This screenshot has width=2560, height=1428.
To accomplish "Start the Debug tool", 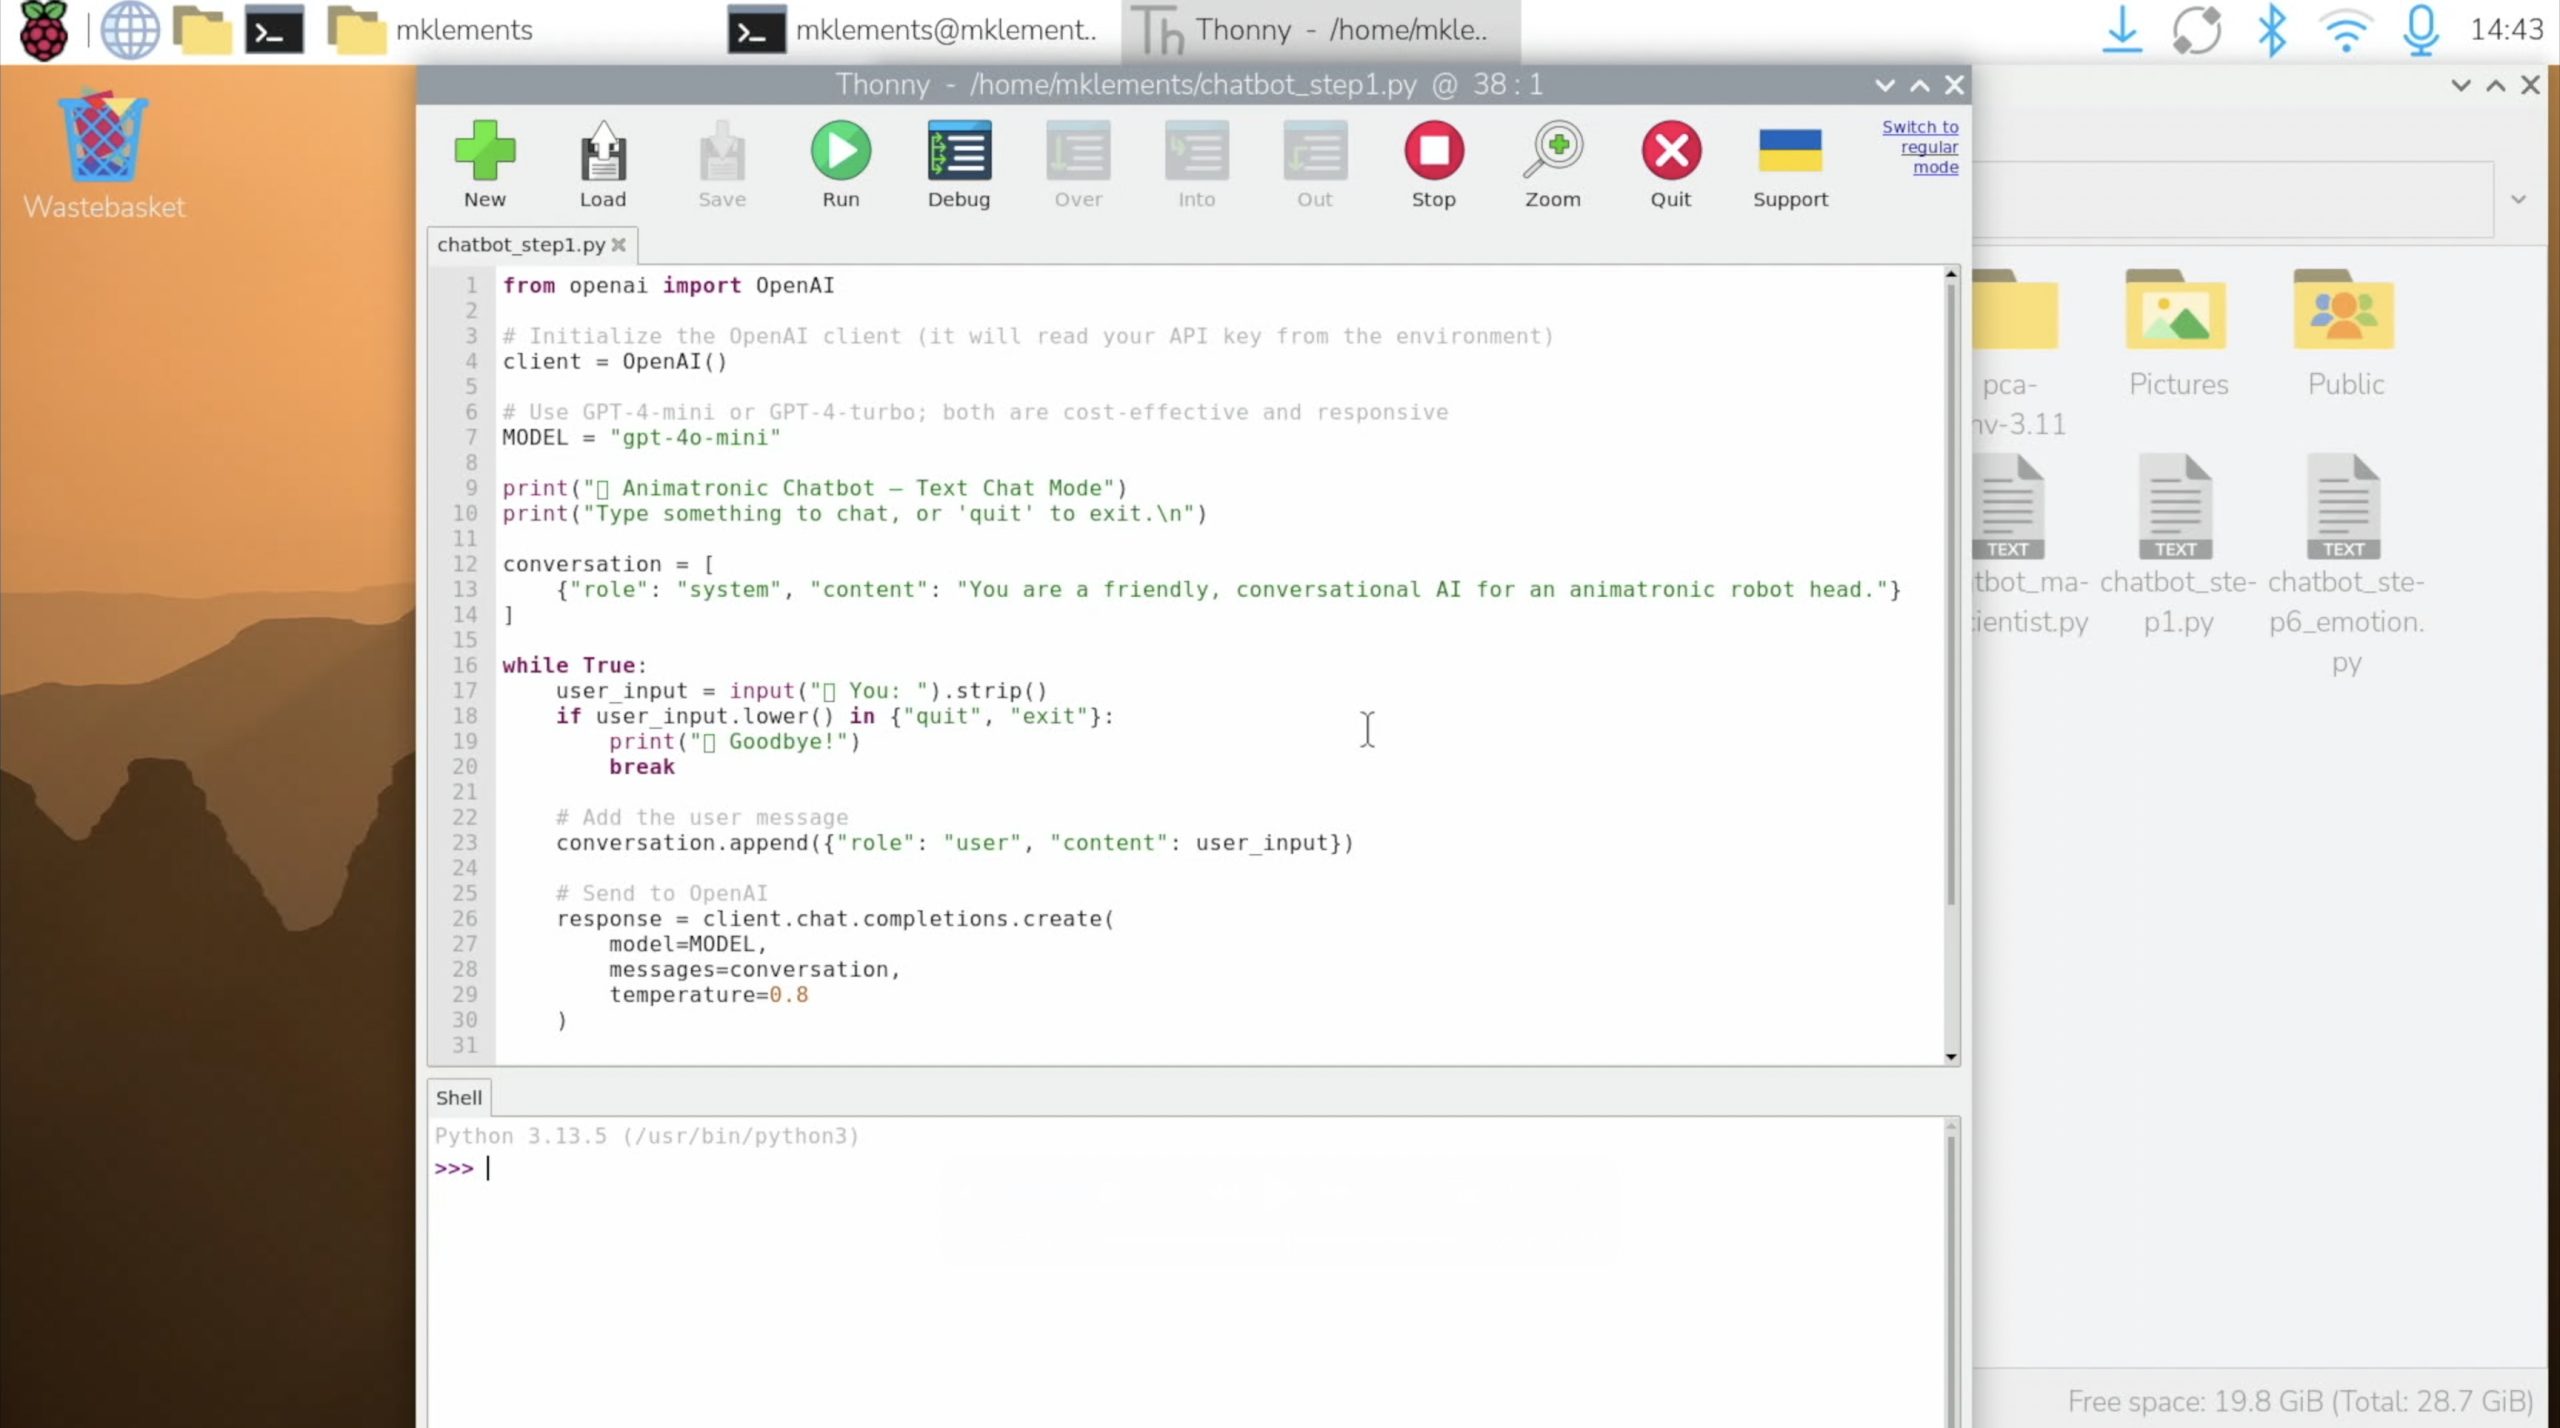I will coord(958,152).
